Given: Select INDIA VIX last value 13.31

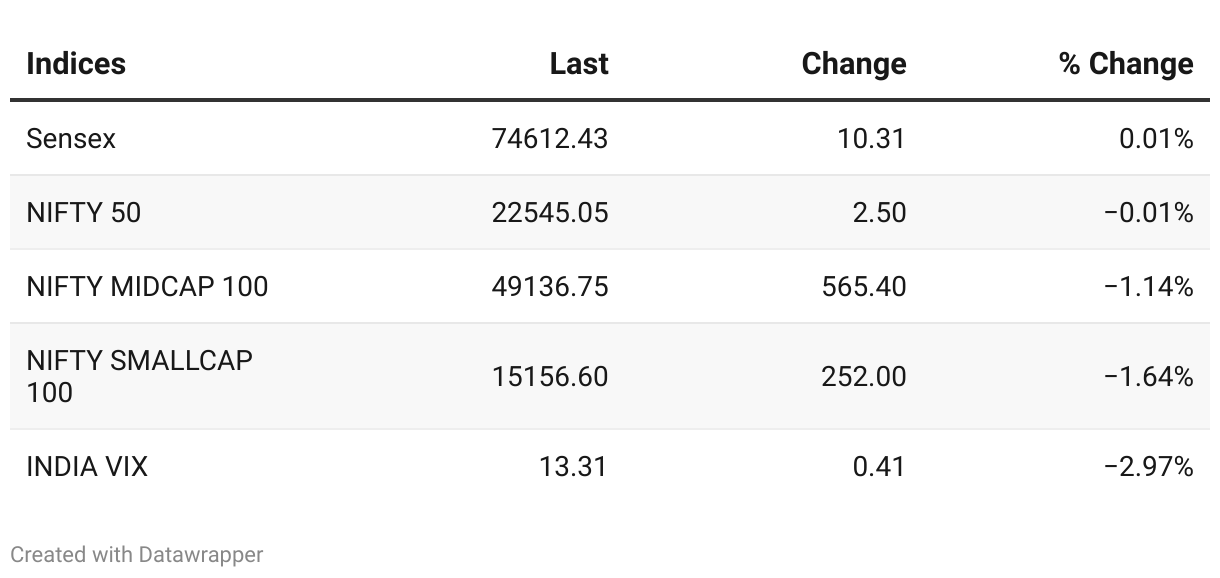Looking at the screenshot, I should 573,467.
